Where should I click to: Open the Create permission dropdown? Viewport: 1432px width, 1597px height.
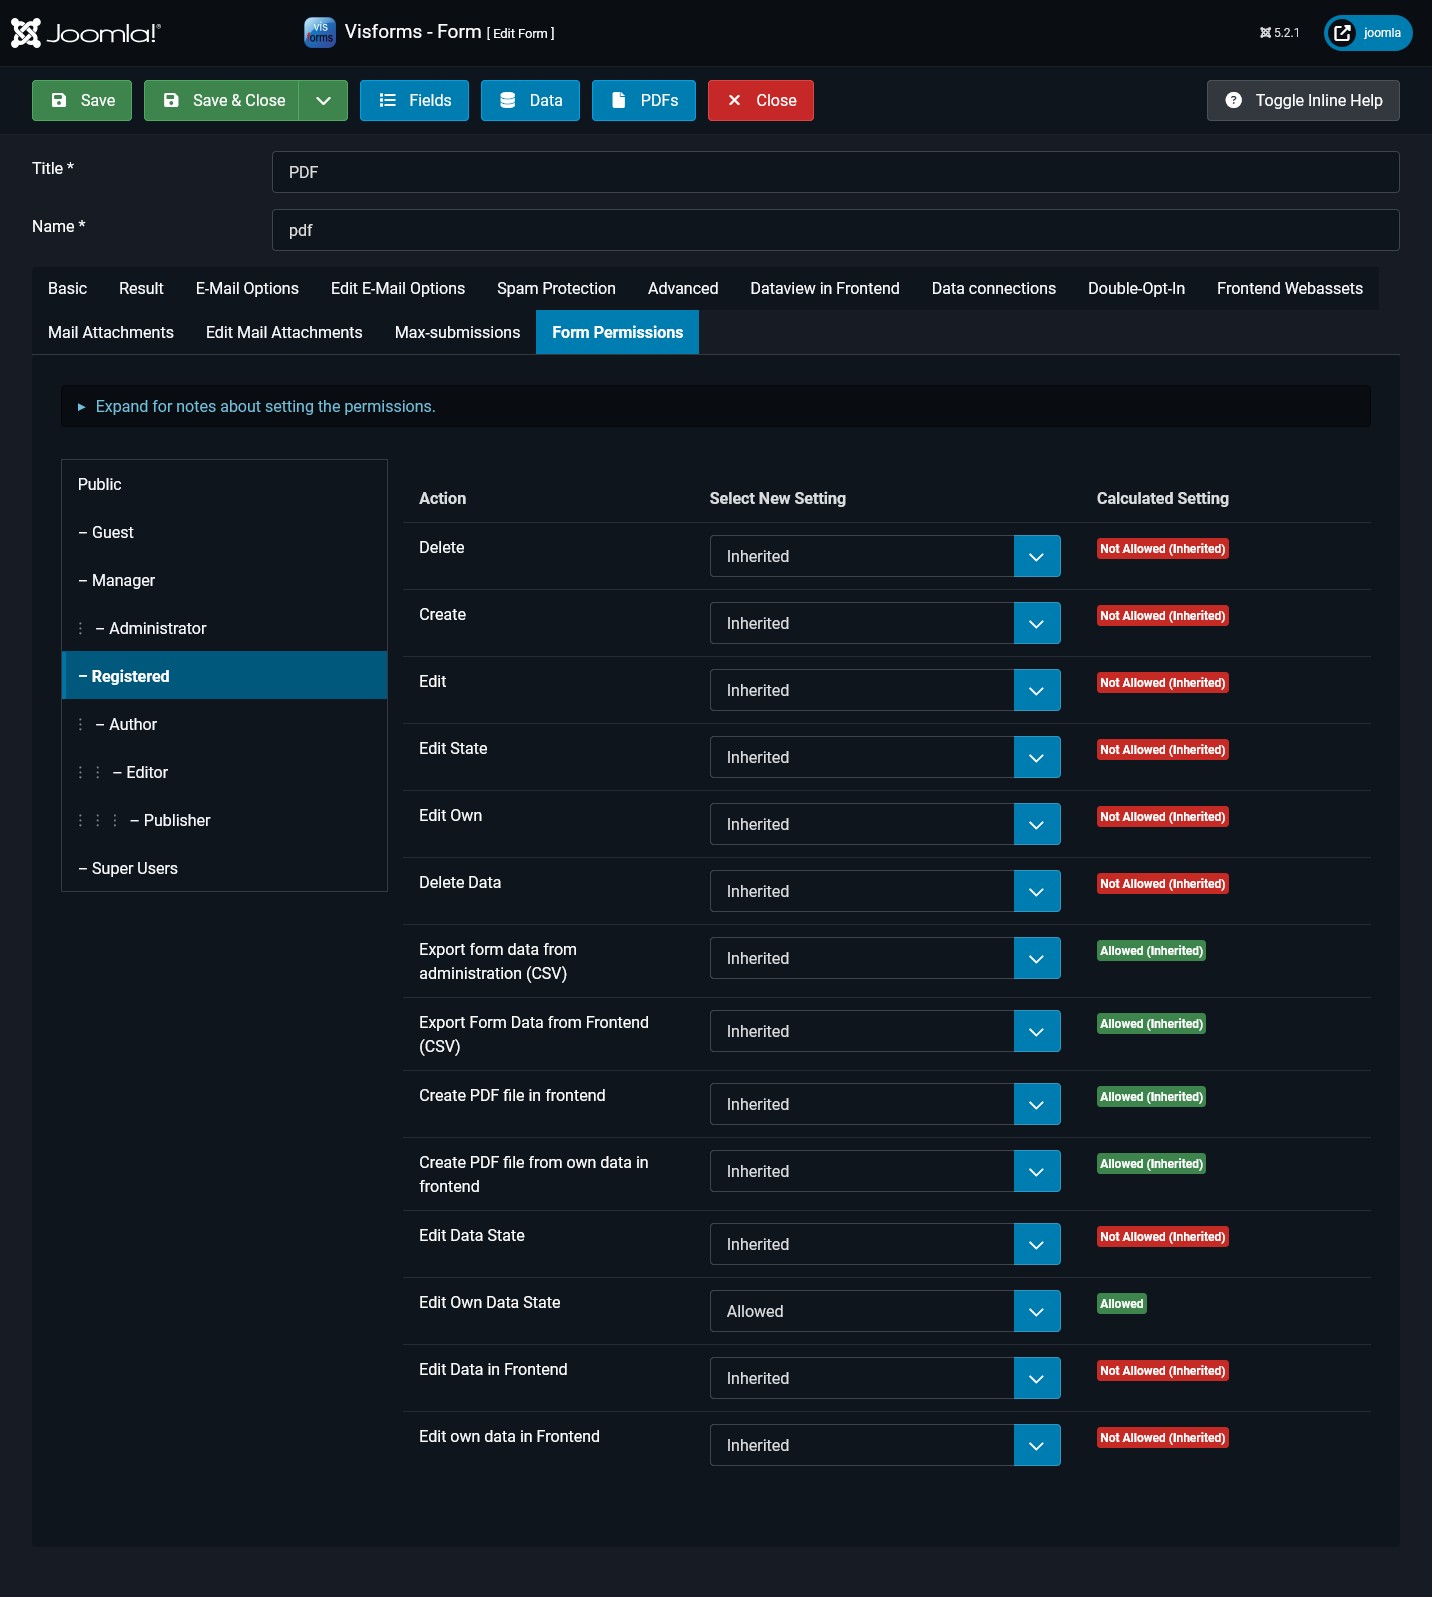click(x=885, y=623)
